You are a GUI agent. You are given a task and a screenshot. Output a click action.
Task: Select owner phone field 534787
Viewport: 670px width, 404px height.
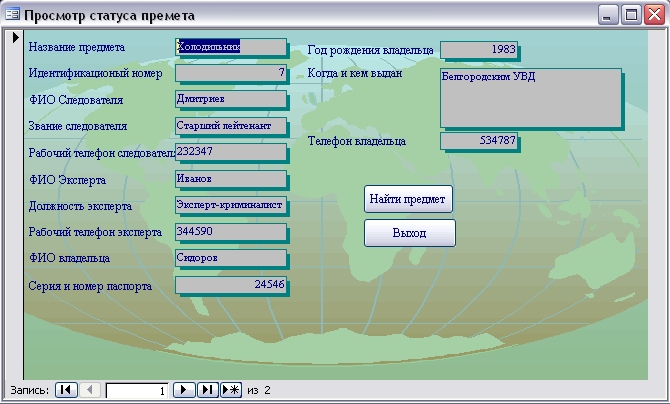(479, 141)
